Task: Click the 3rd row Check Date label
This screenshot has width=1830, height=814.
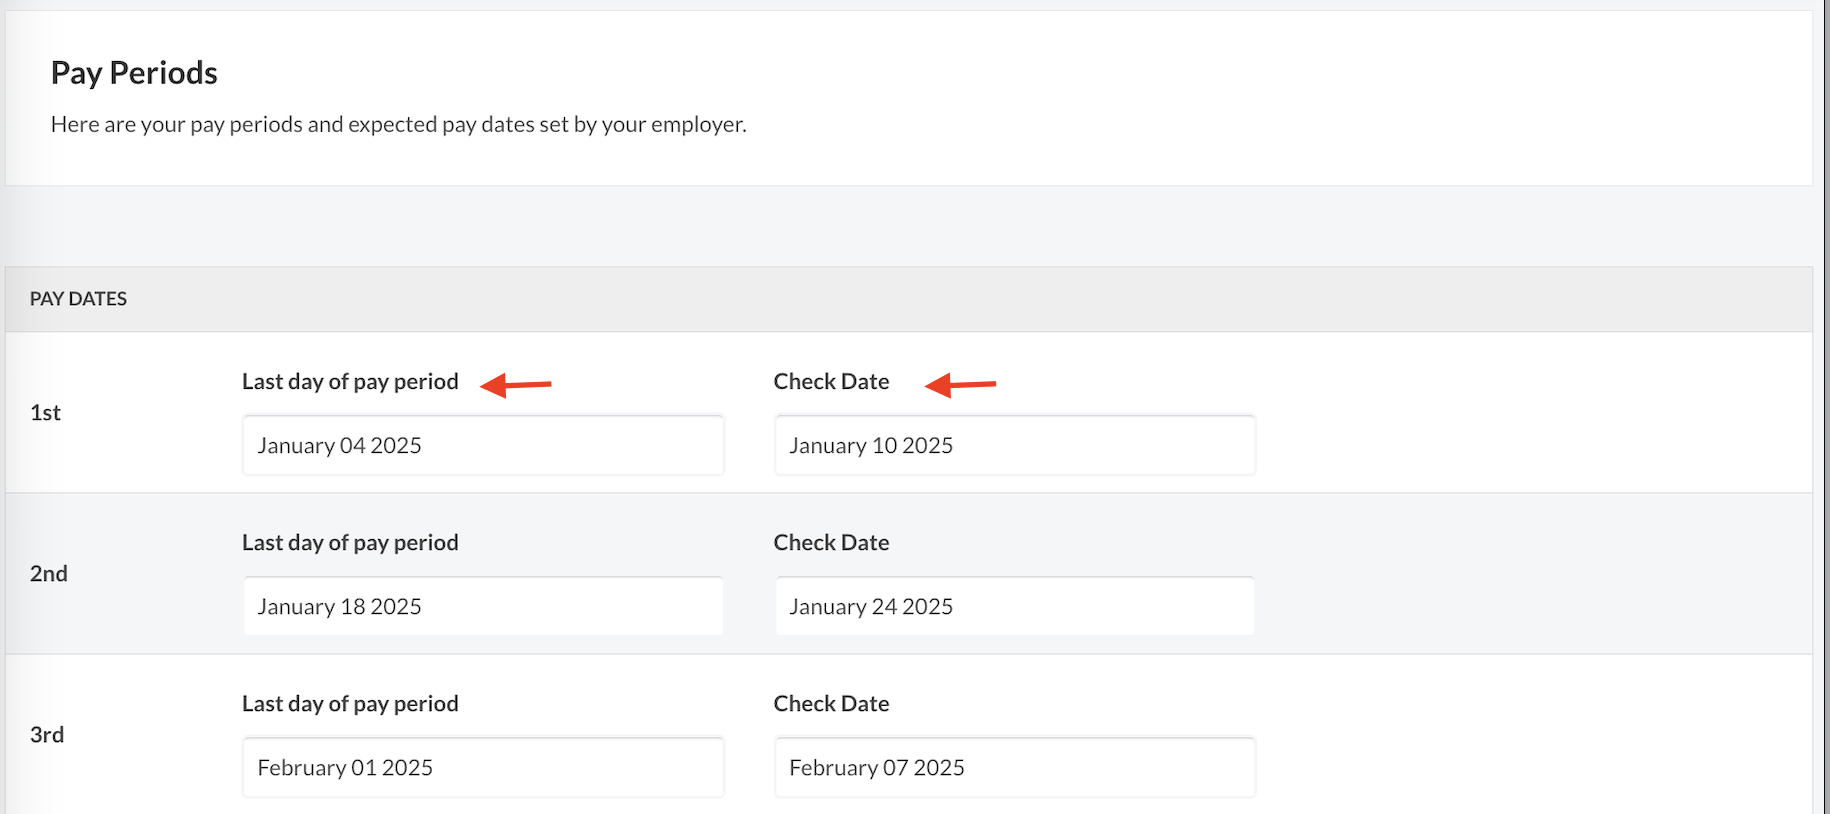Action: [831, 704]
